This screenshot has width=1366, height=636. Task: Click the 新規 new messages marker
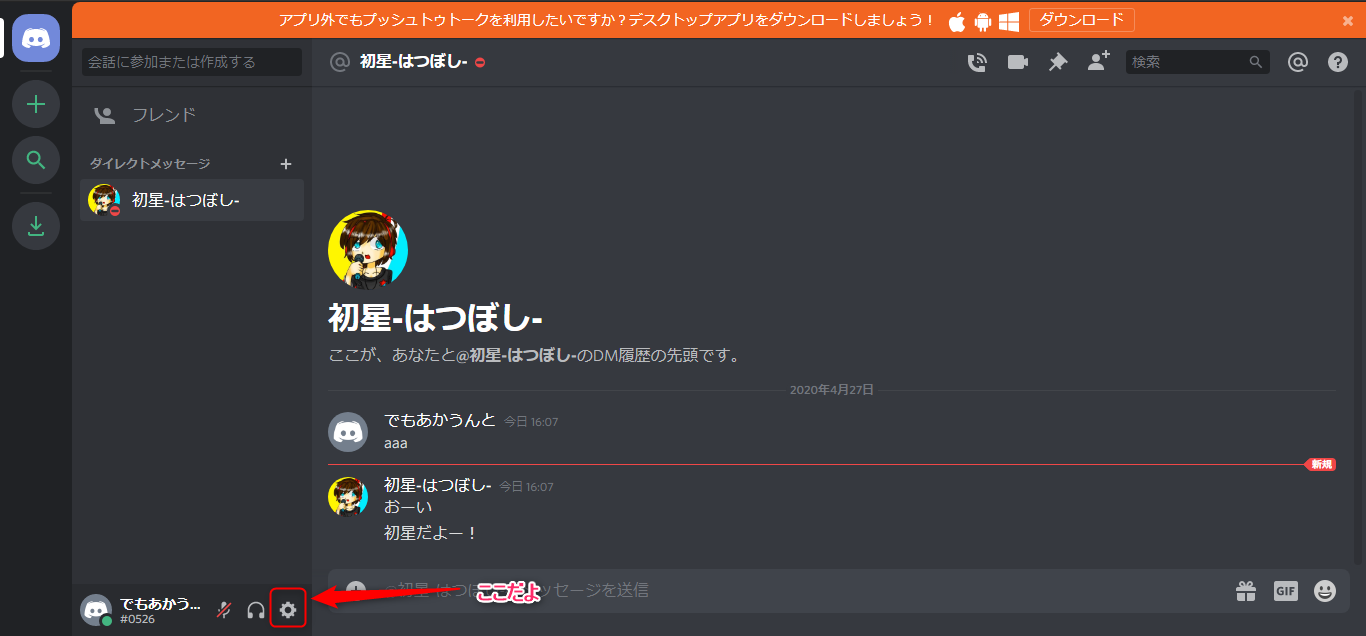click(x=1321, y=465)
